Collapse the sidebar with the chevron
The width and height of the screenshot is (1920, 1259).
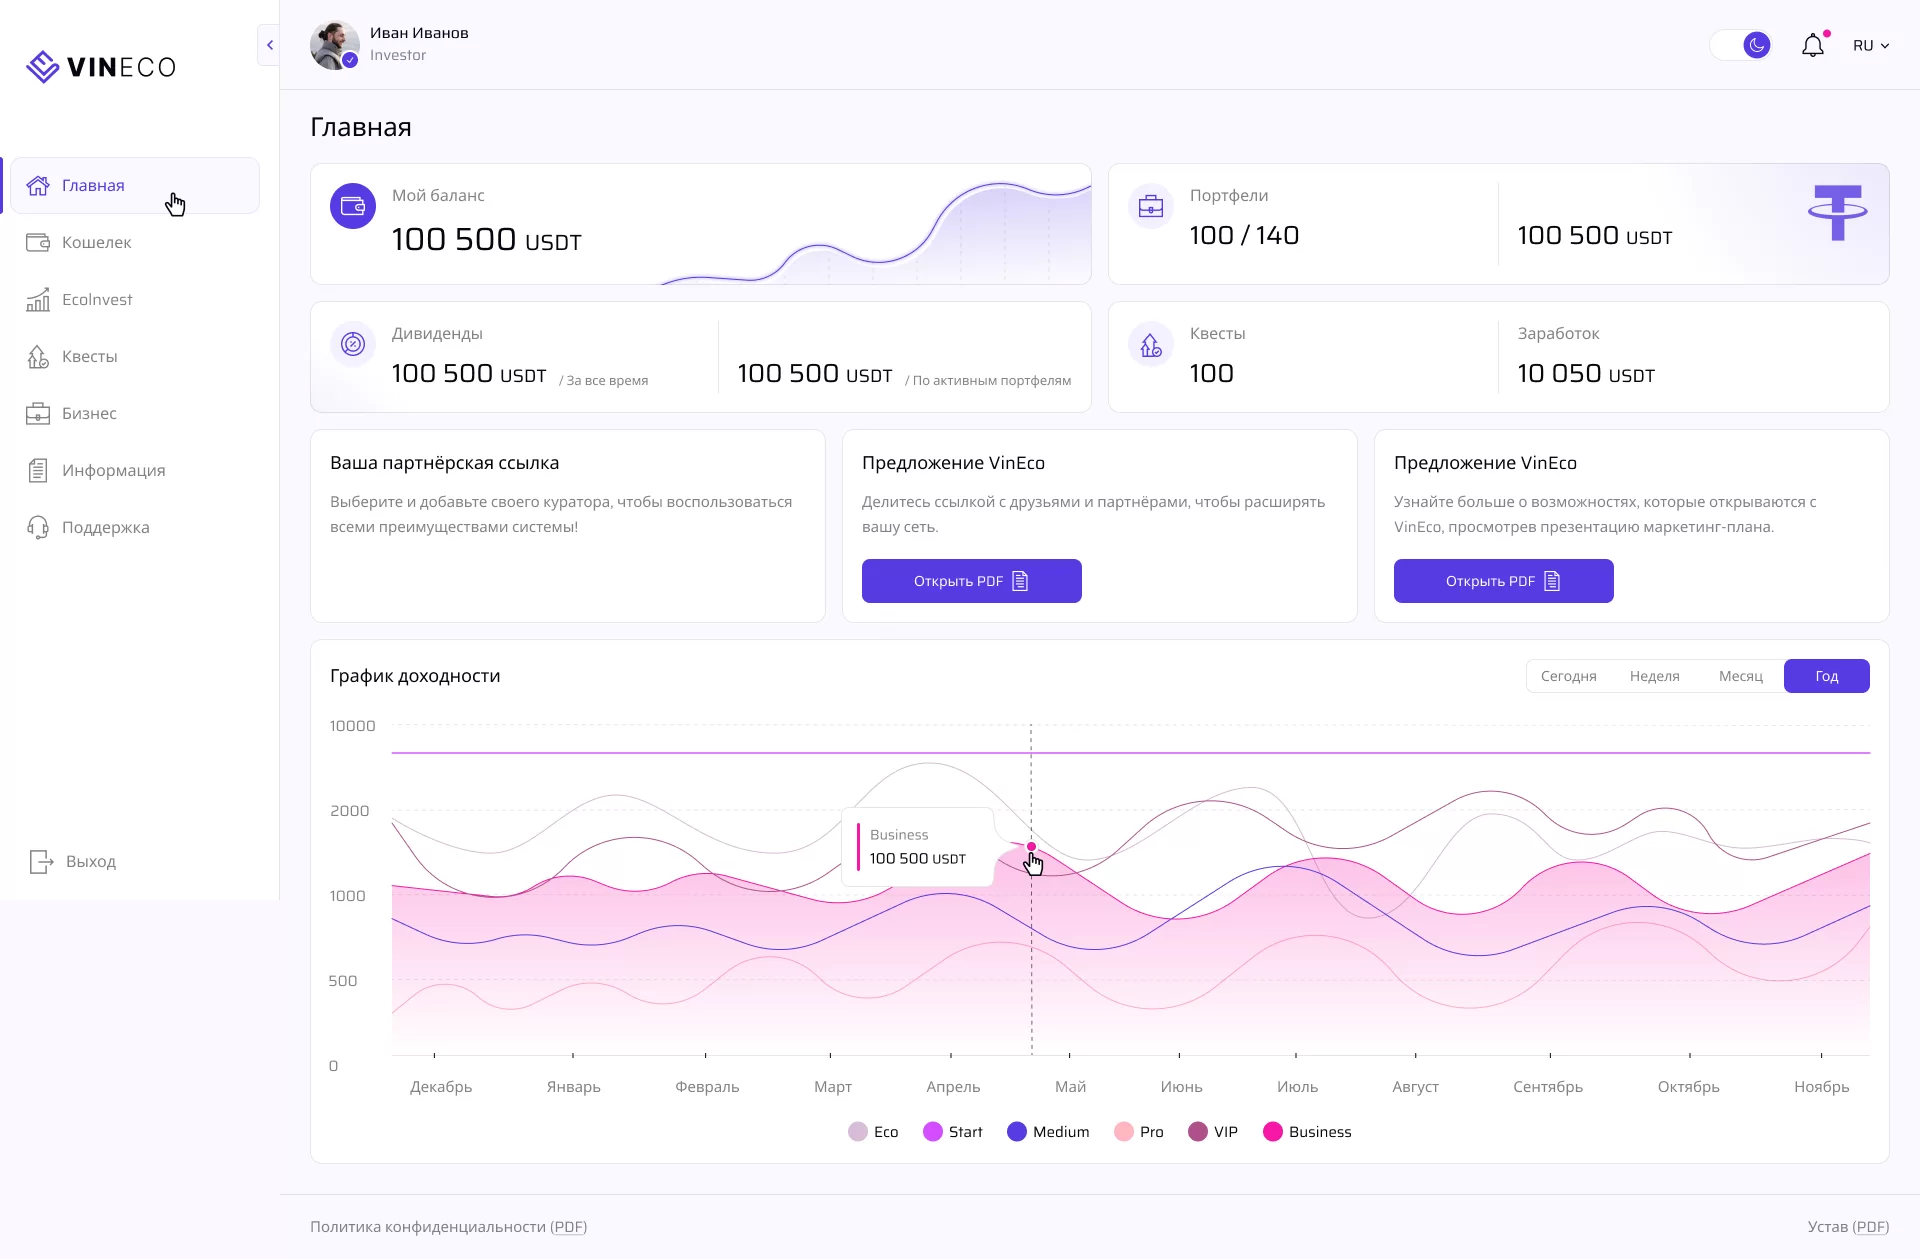tap(269, 45)
